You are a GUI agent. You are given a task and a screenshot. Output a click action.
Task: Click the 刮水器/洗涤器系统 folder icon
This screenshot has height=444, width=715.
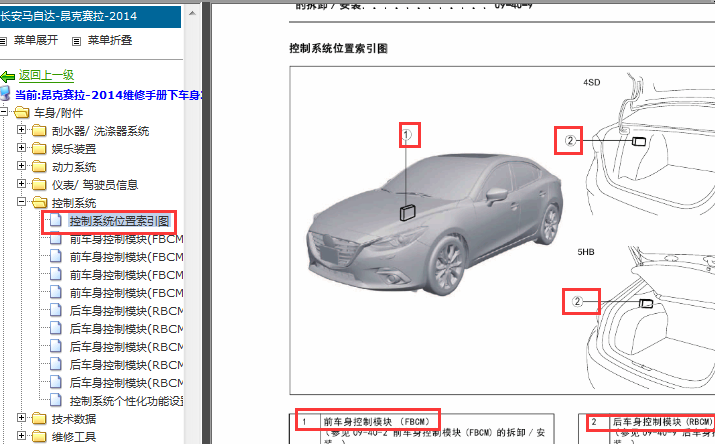click(39, 131)
